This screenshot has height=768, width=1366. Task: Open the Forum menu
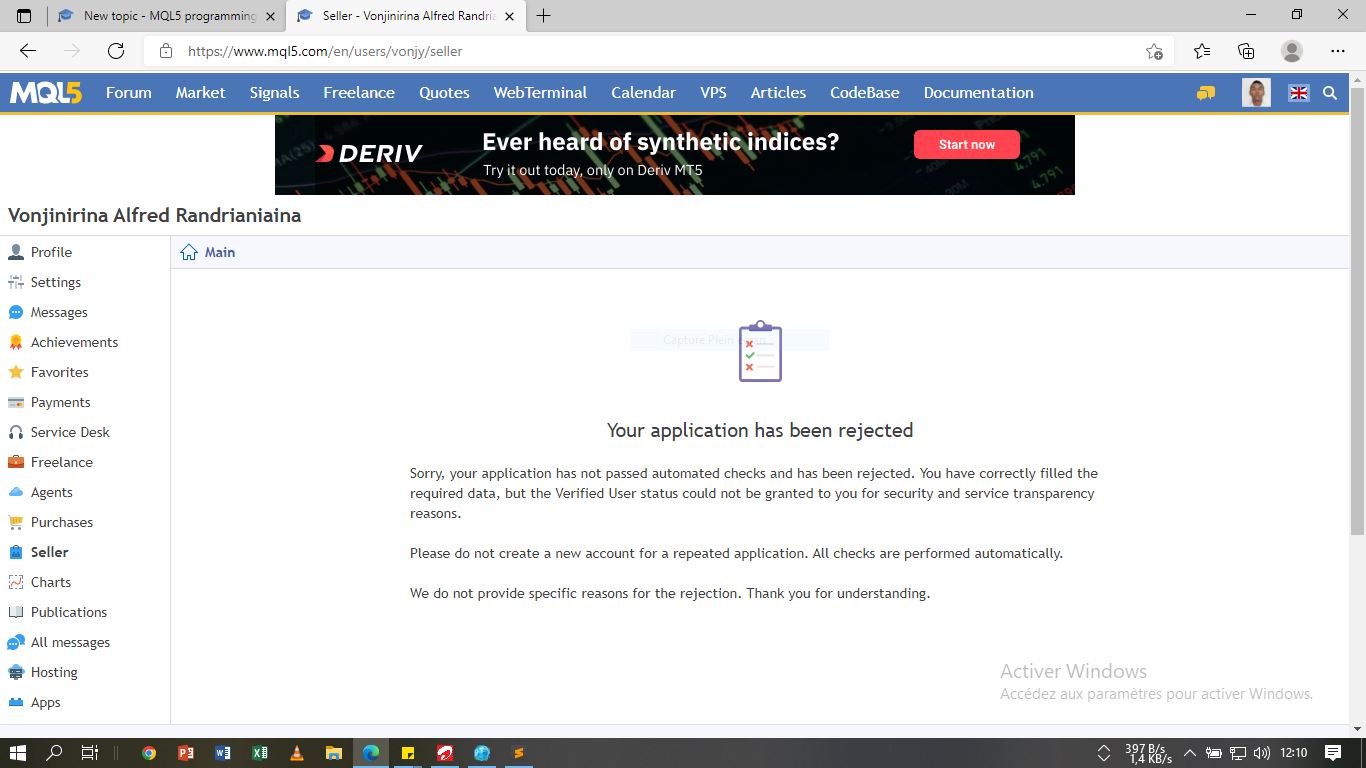[129, 93]
